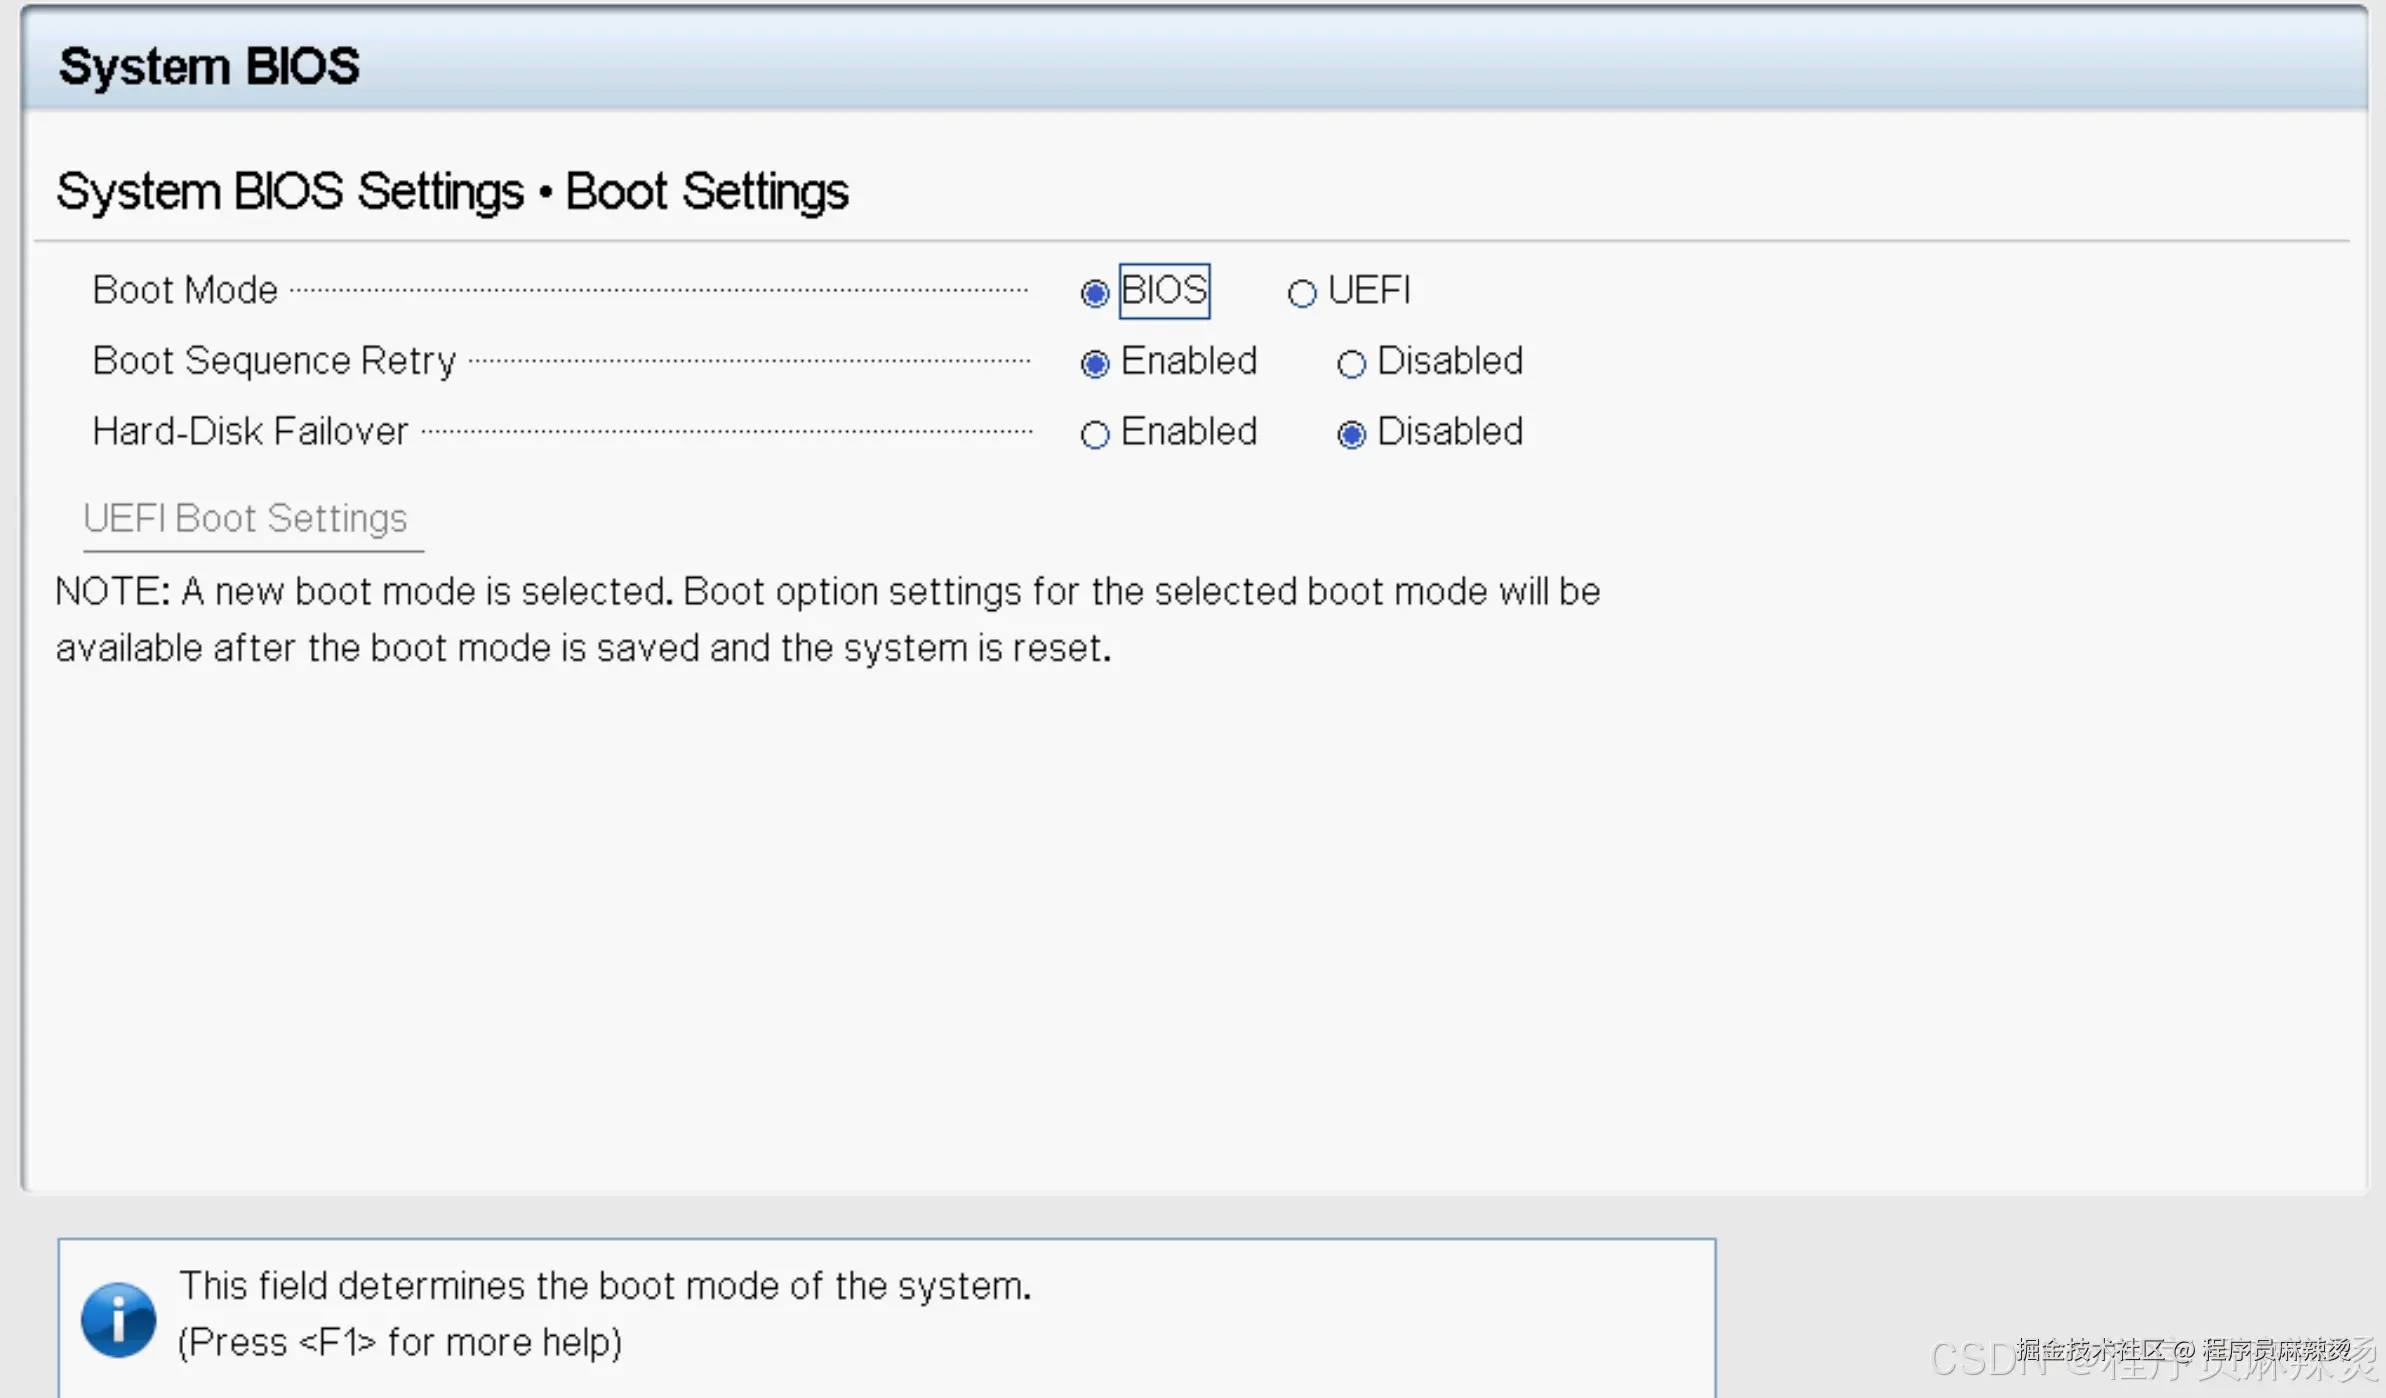The height and width of the screenshot is (1398, 2386).
Task: Click the 掘金技术社区 watermark text
Action: click(x=2090, y=1349)
